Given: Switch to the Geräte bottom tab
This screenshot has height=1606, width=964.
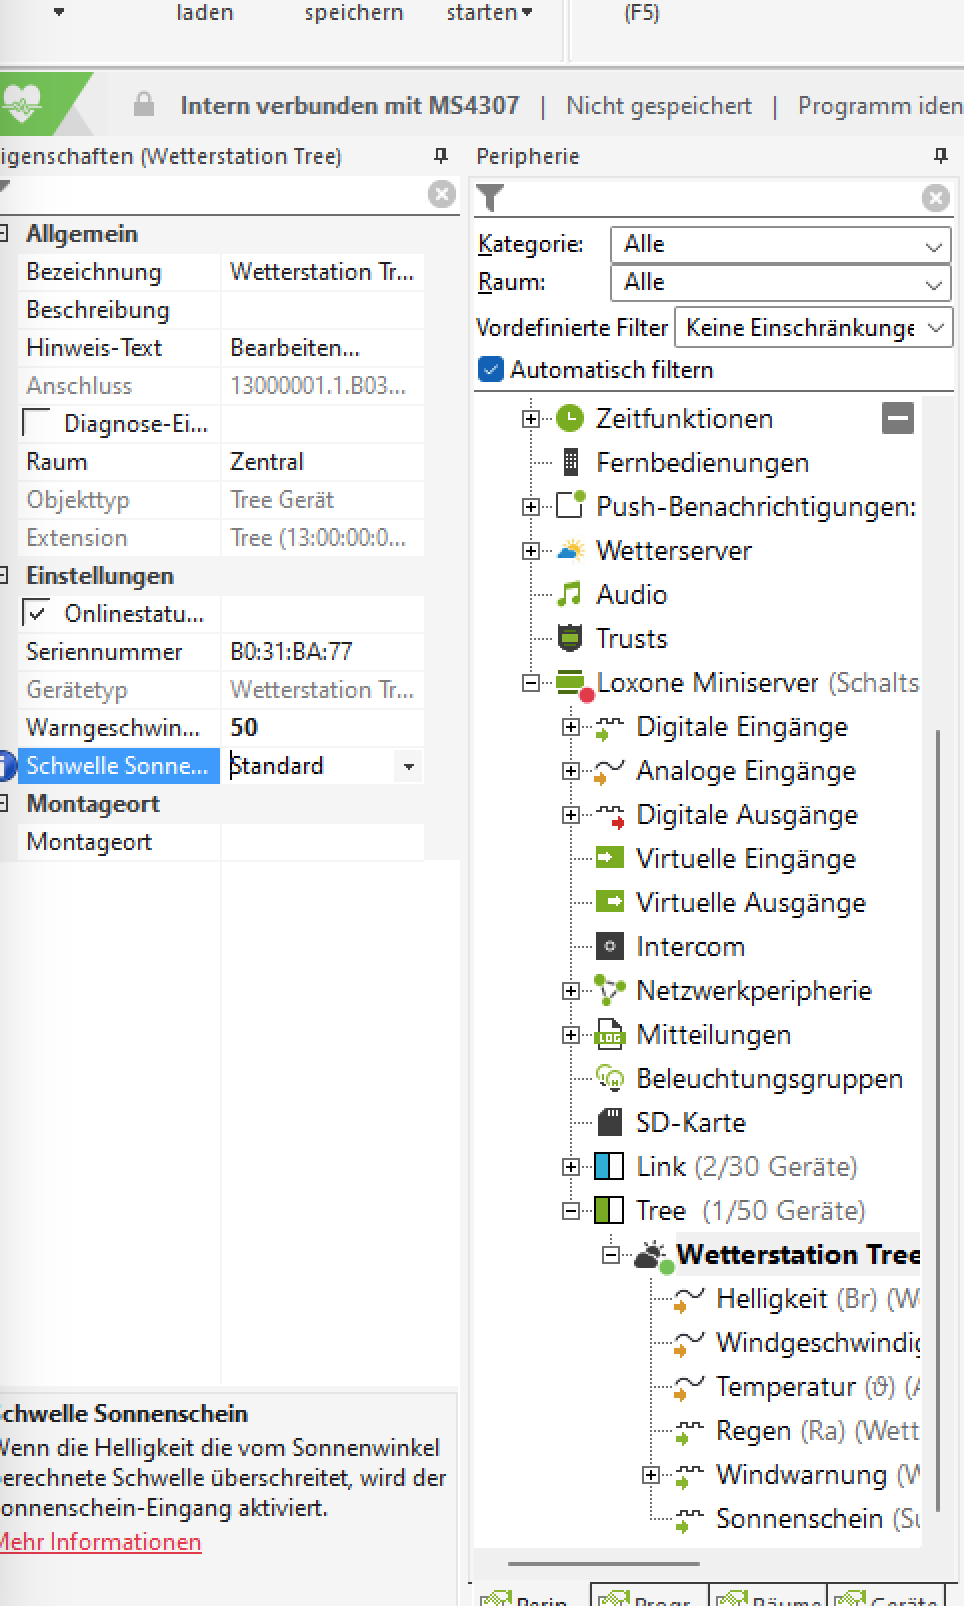Looking at the screenshot, I should (x=887, y=1595).
